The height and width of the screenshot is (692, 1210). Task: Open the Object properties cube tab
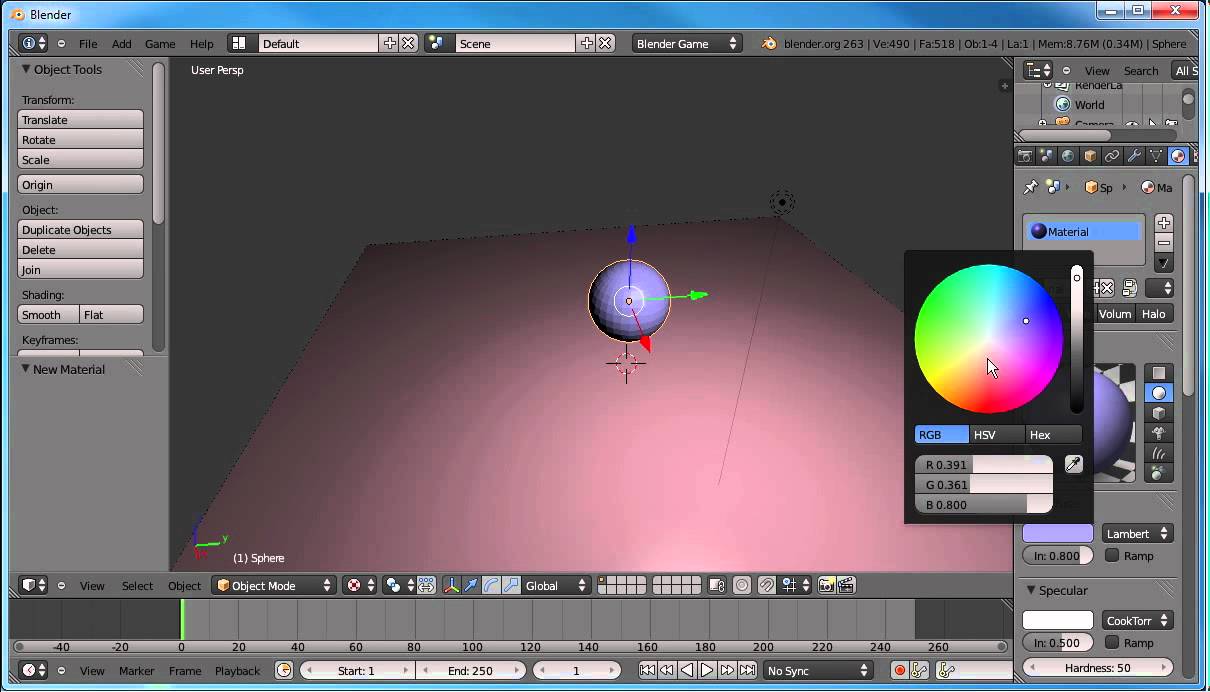(x=1090, y=156)
